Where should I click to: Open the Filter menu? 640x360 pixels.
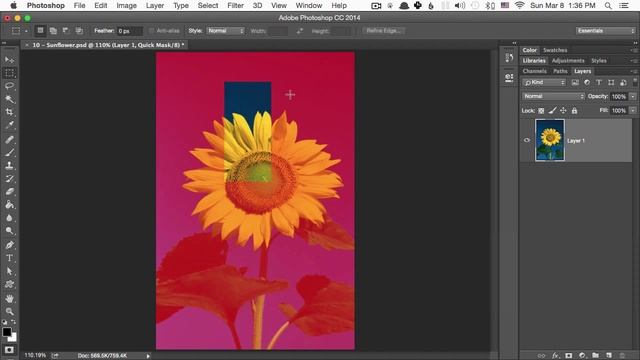235,6
